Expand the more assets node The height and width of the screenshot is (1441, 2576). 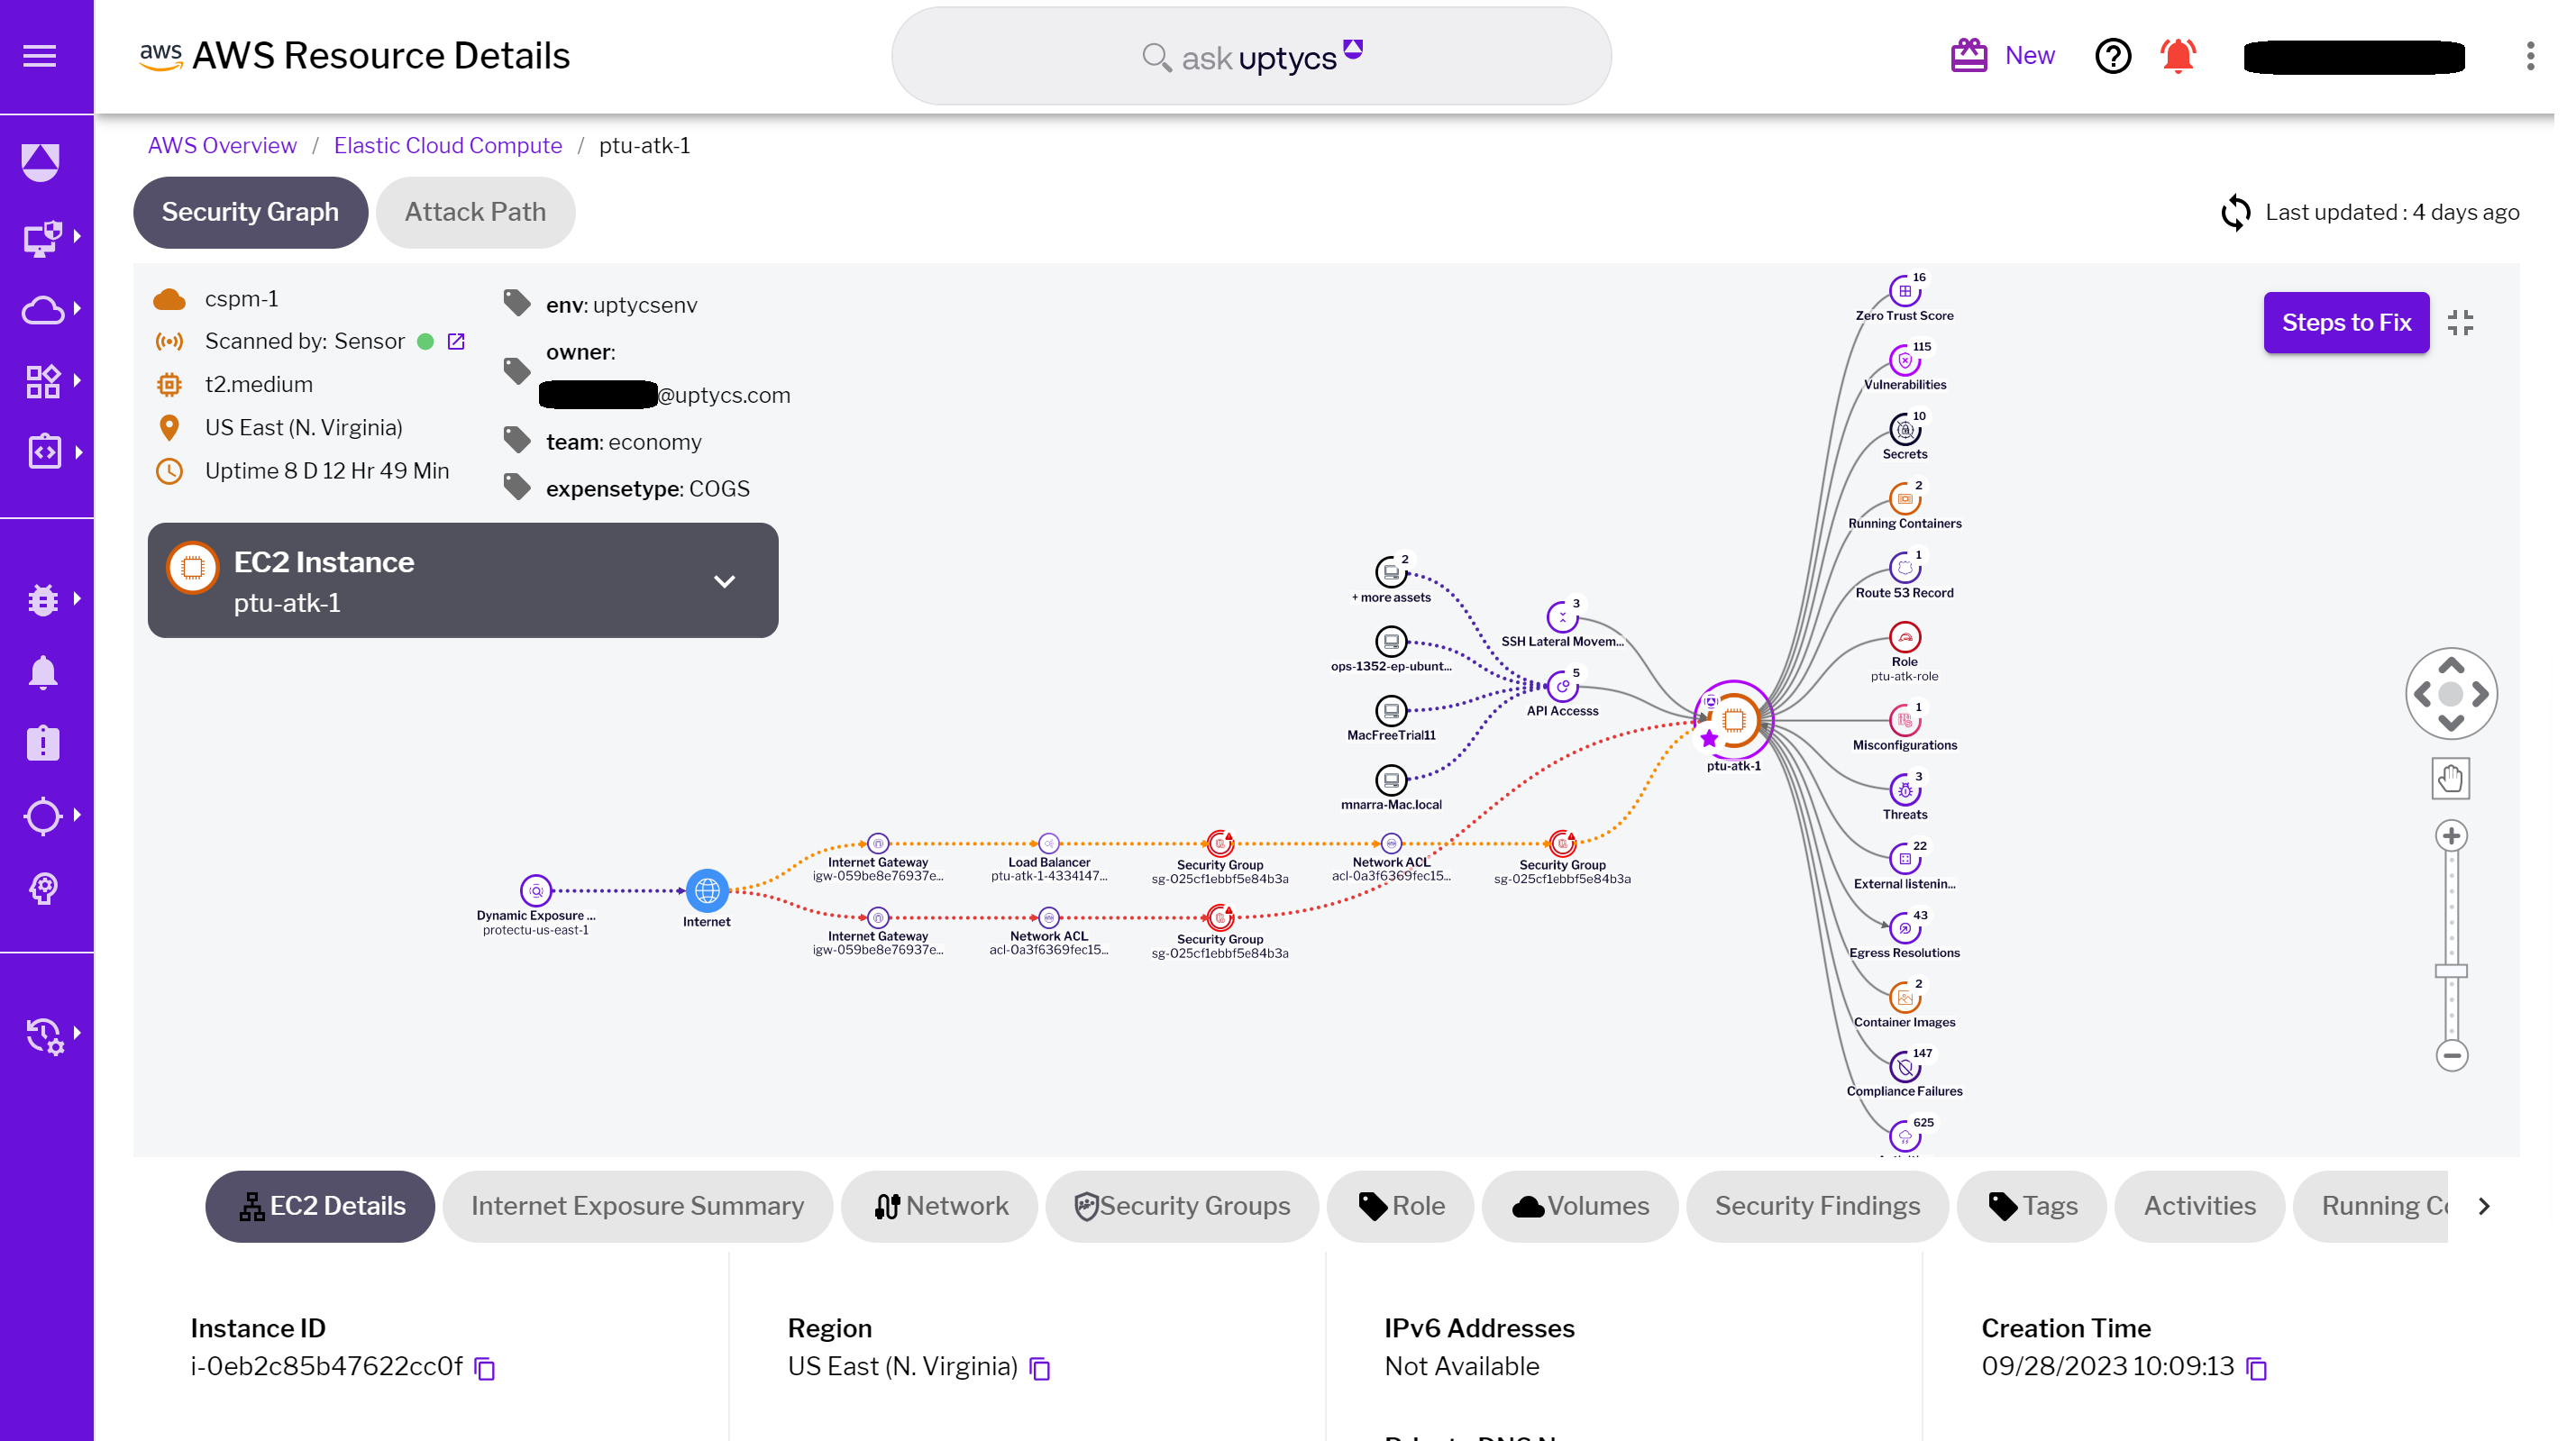coord(1391,568)
